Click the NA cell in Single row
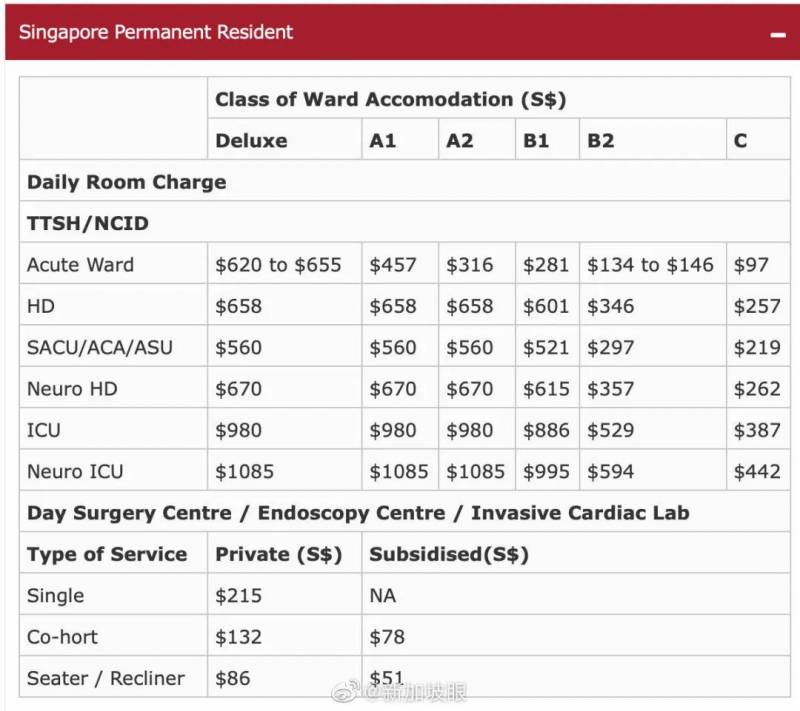Image resolution: width=800 pixels, height=711 pixels. point(383,596)
